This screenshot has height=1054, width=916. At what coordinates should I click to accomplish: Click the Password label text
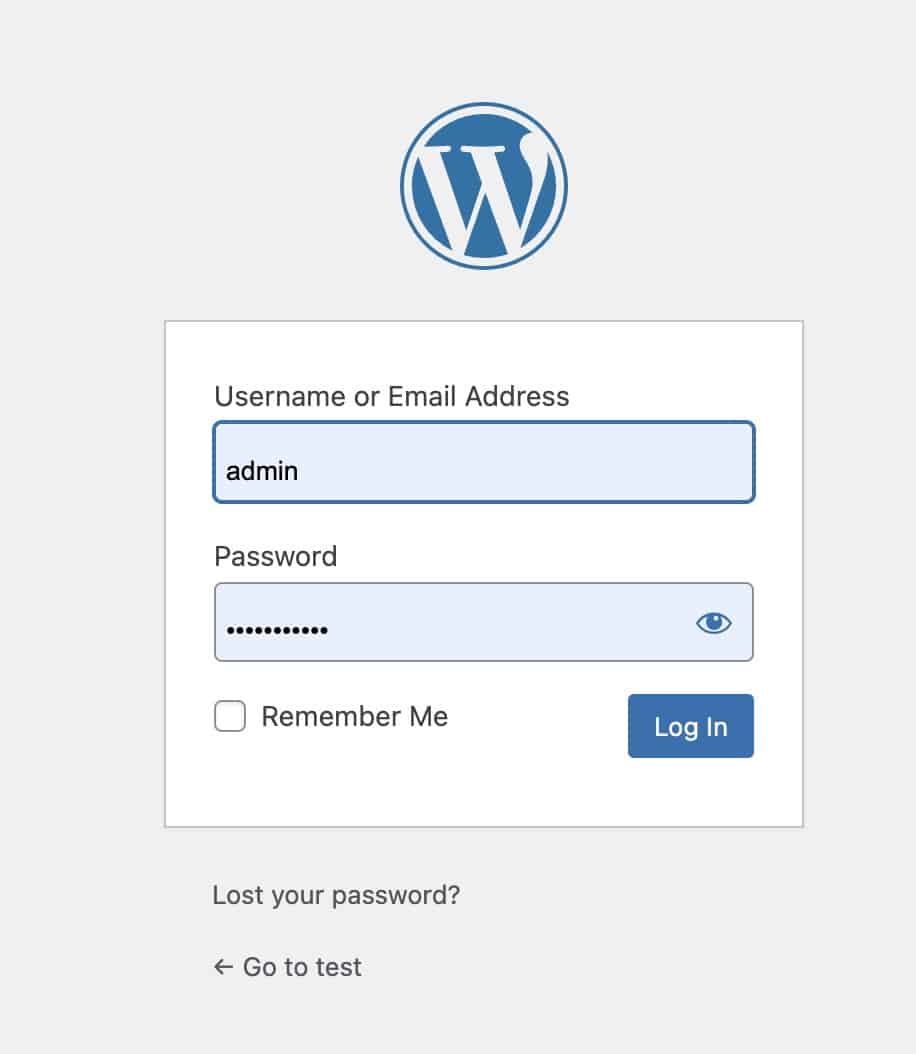[x=275, y=556]
